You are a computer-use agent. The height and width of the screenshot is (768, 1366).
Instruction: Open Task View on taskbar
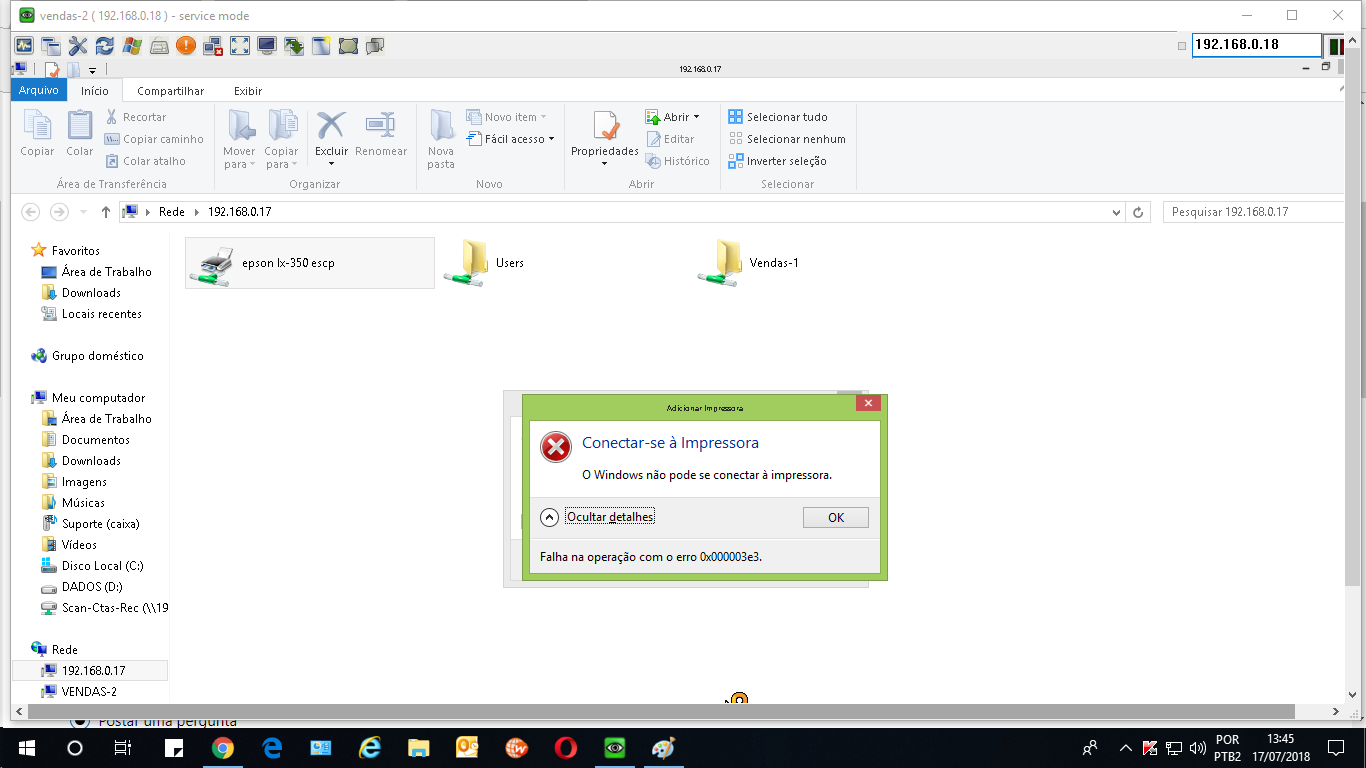(x=123, y=747)
